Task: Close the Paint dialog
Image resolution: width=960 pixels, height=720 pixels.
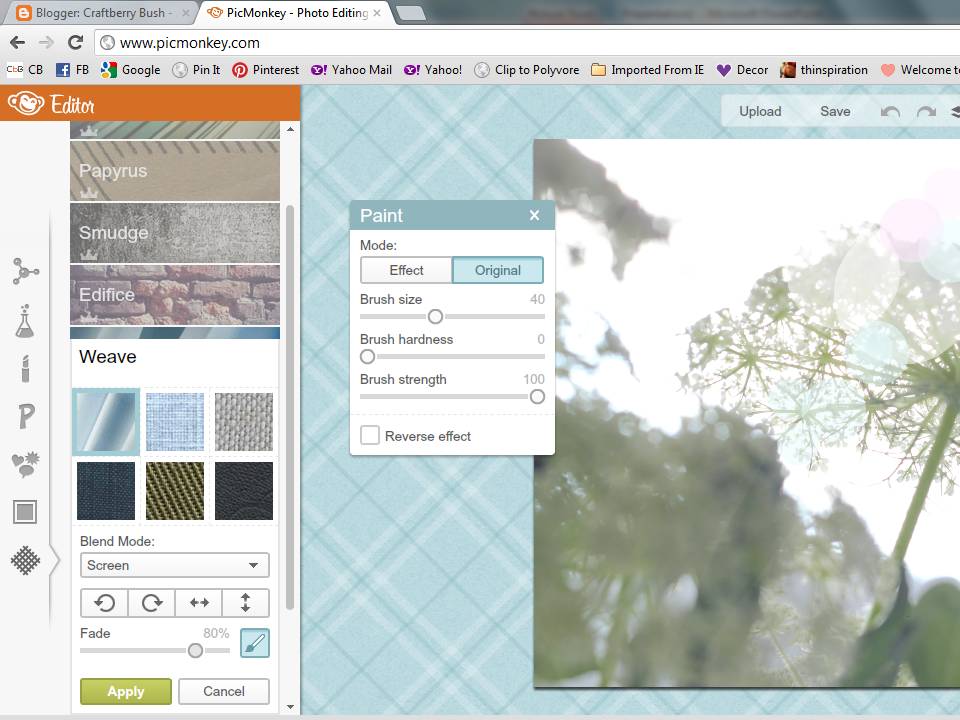Action: (534, 216)
